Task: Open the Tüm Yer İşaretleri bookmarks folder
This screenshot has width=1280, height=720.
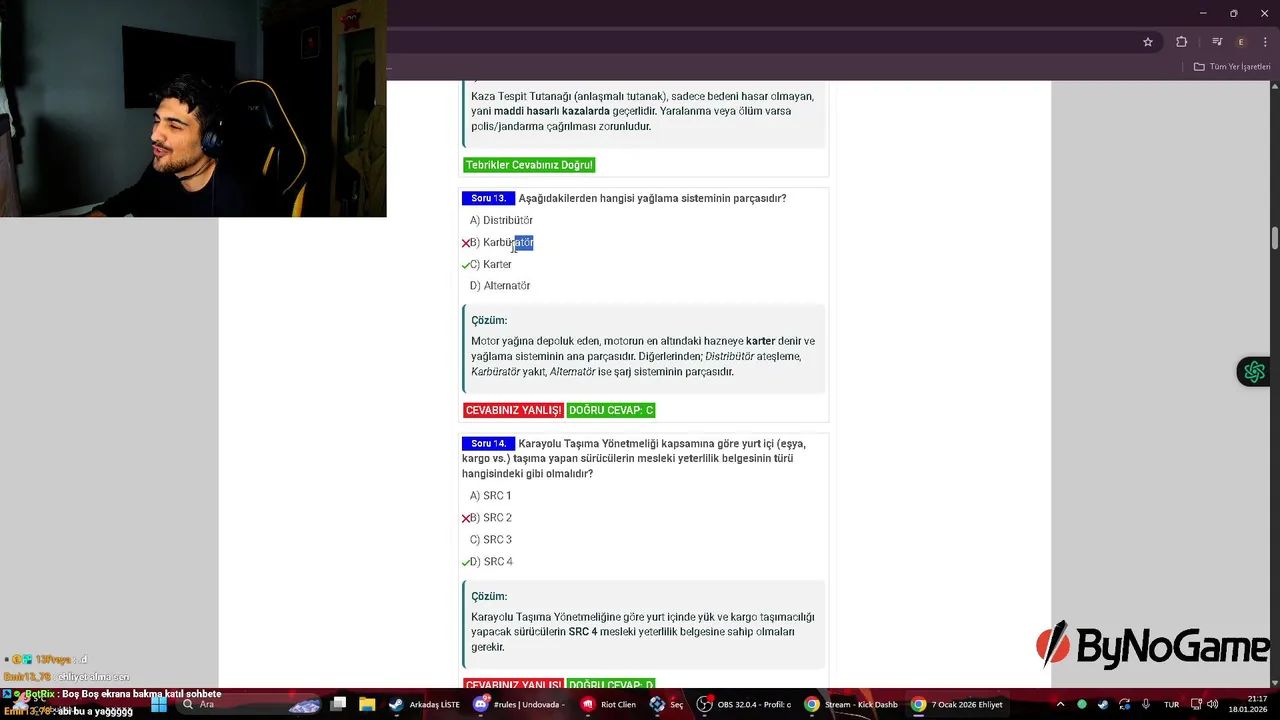Action: click(1232, 67)
